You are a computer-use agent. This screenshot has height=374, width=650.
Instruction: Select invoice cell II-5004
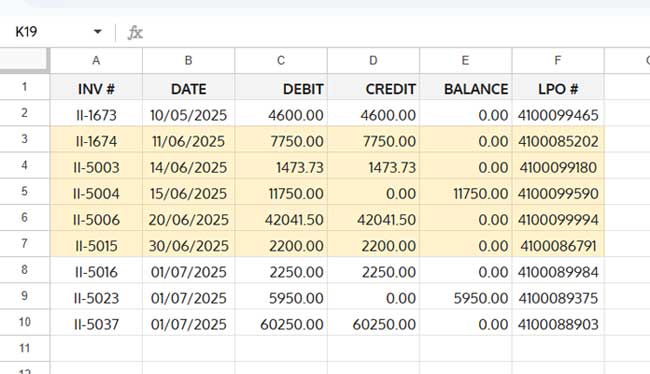(96, 192)
